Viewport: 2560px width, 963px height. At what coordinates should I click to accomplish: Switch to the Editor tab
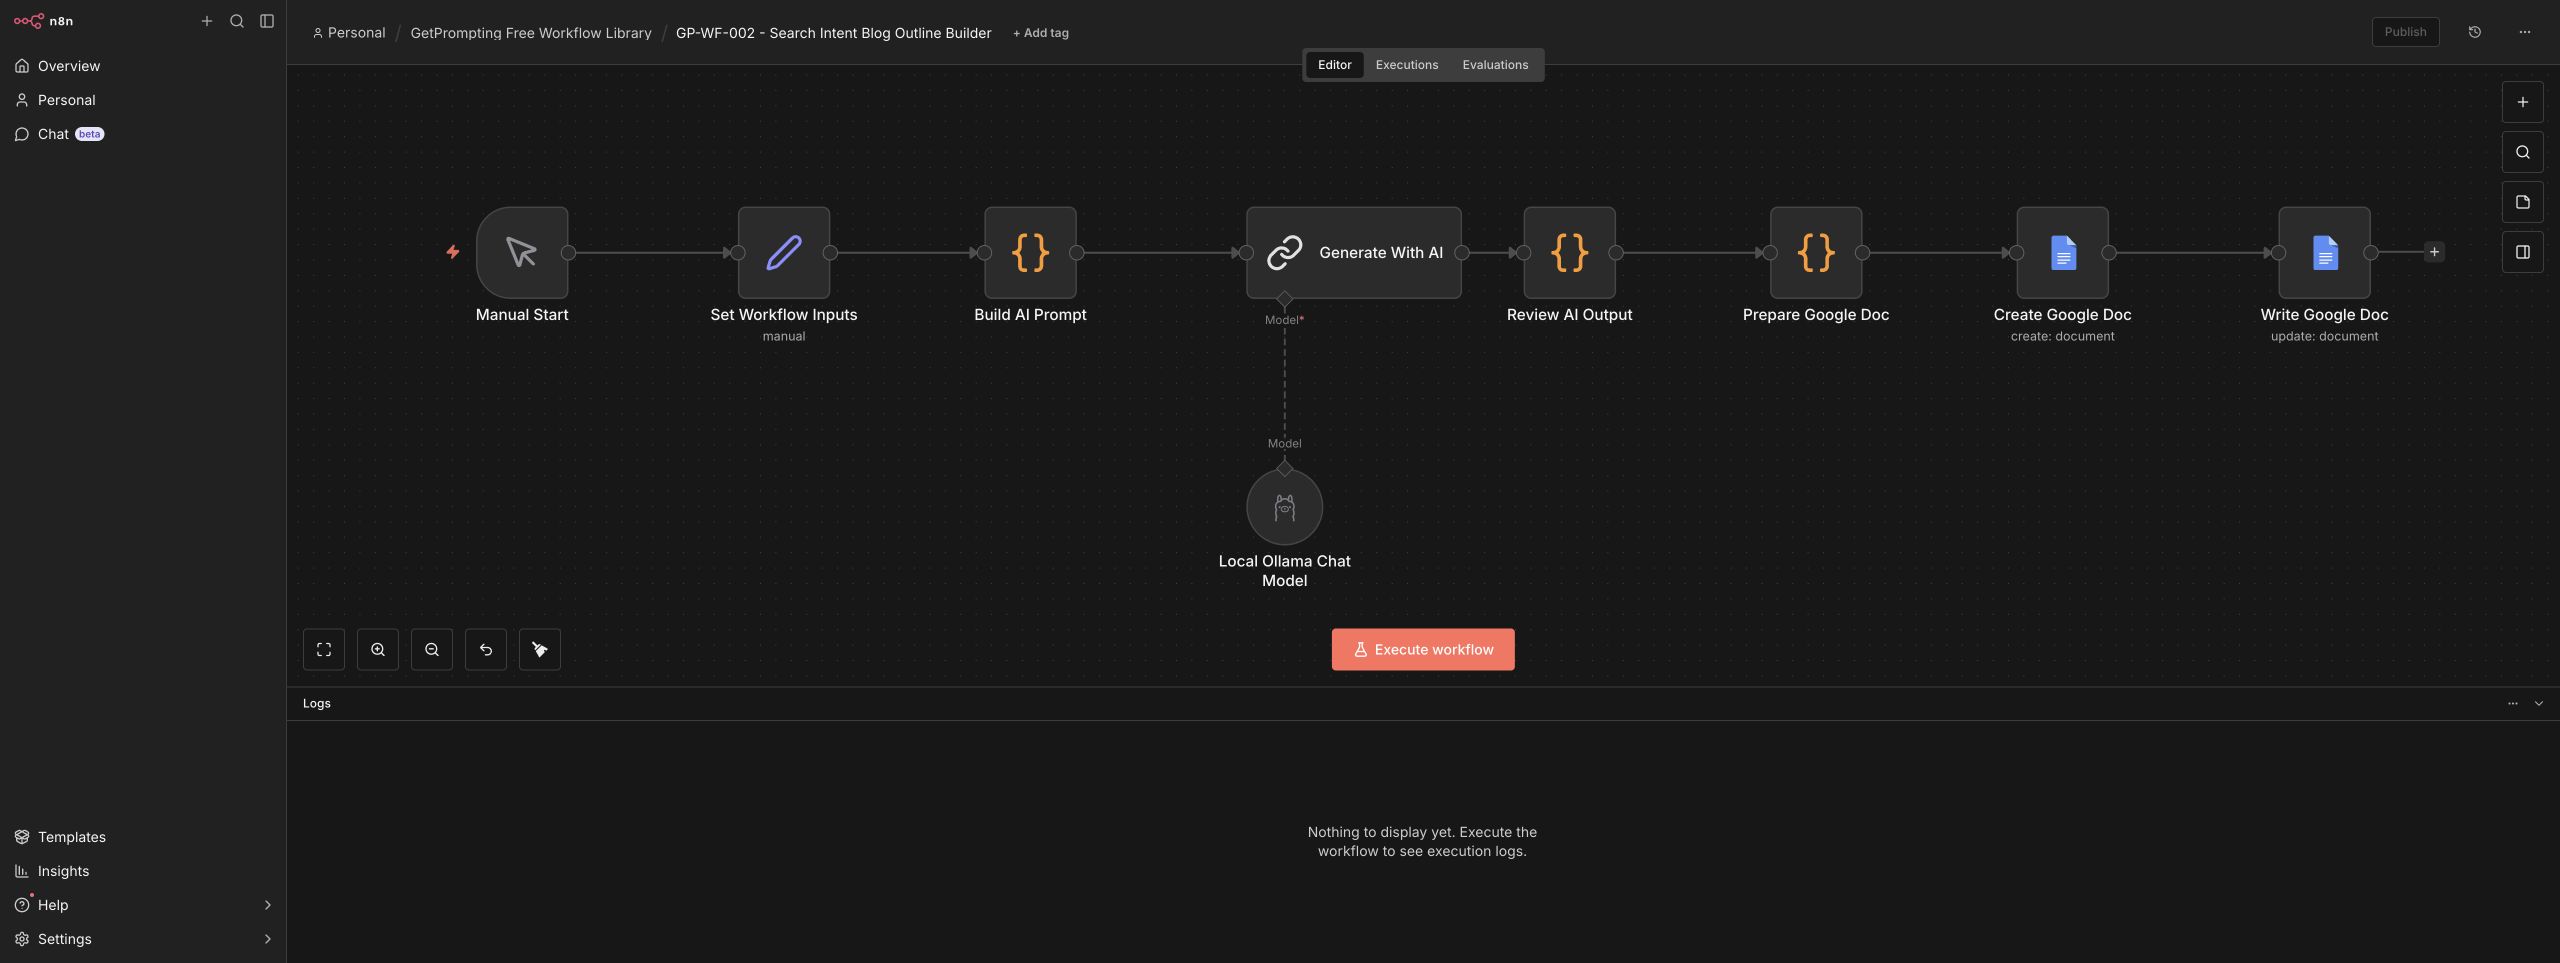pyautogui.click(x=1334, y=65)
